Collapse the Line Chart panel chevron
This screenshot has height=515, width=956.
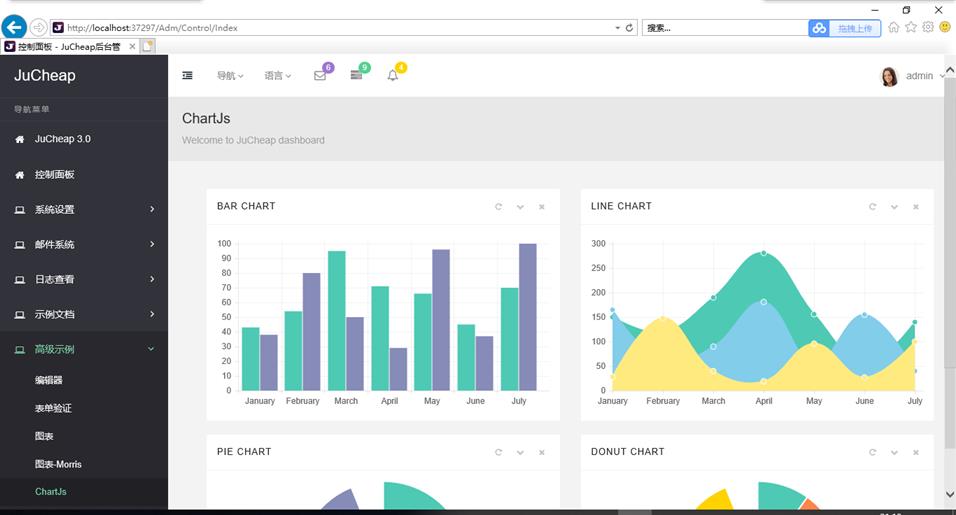click(x=894, y=207)
